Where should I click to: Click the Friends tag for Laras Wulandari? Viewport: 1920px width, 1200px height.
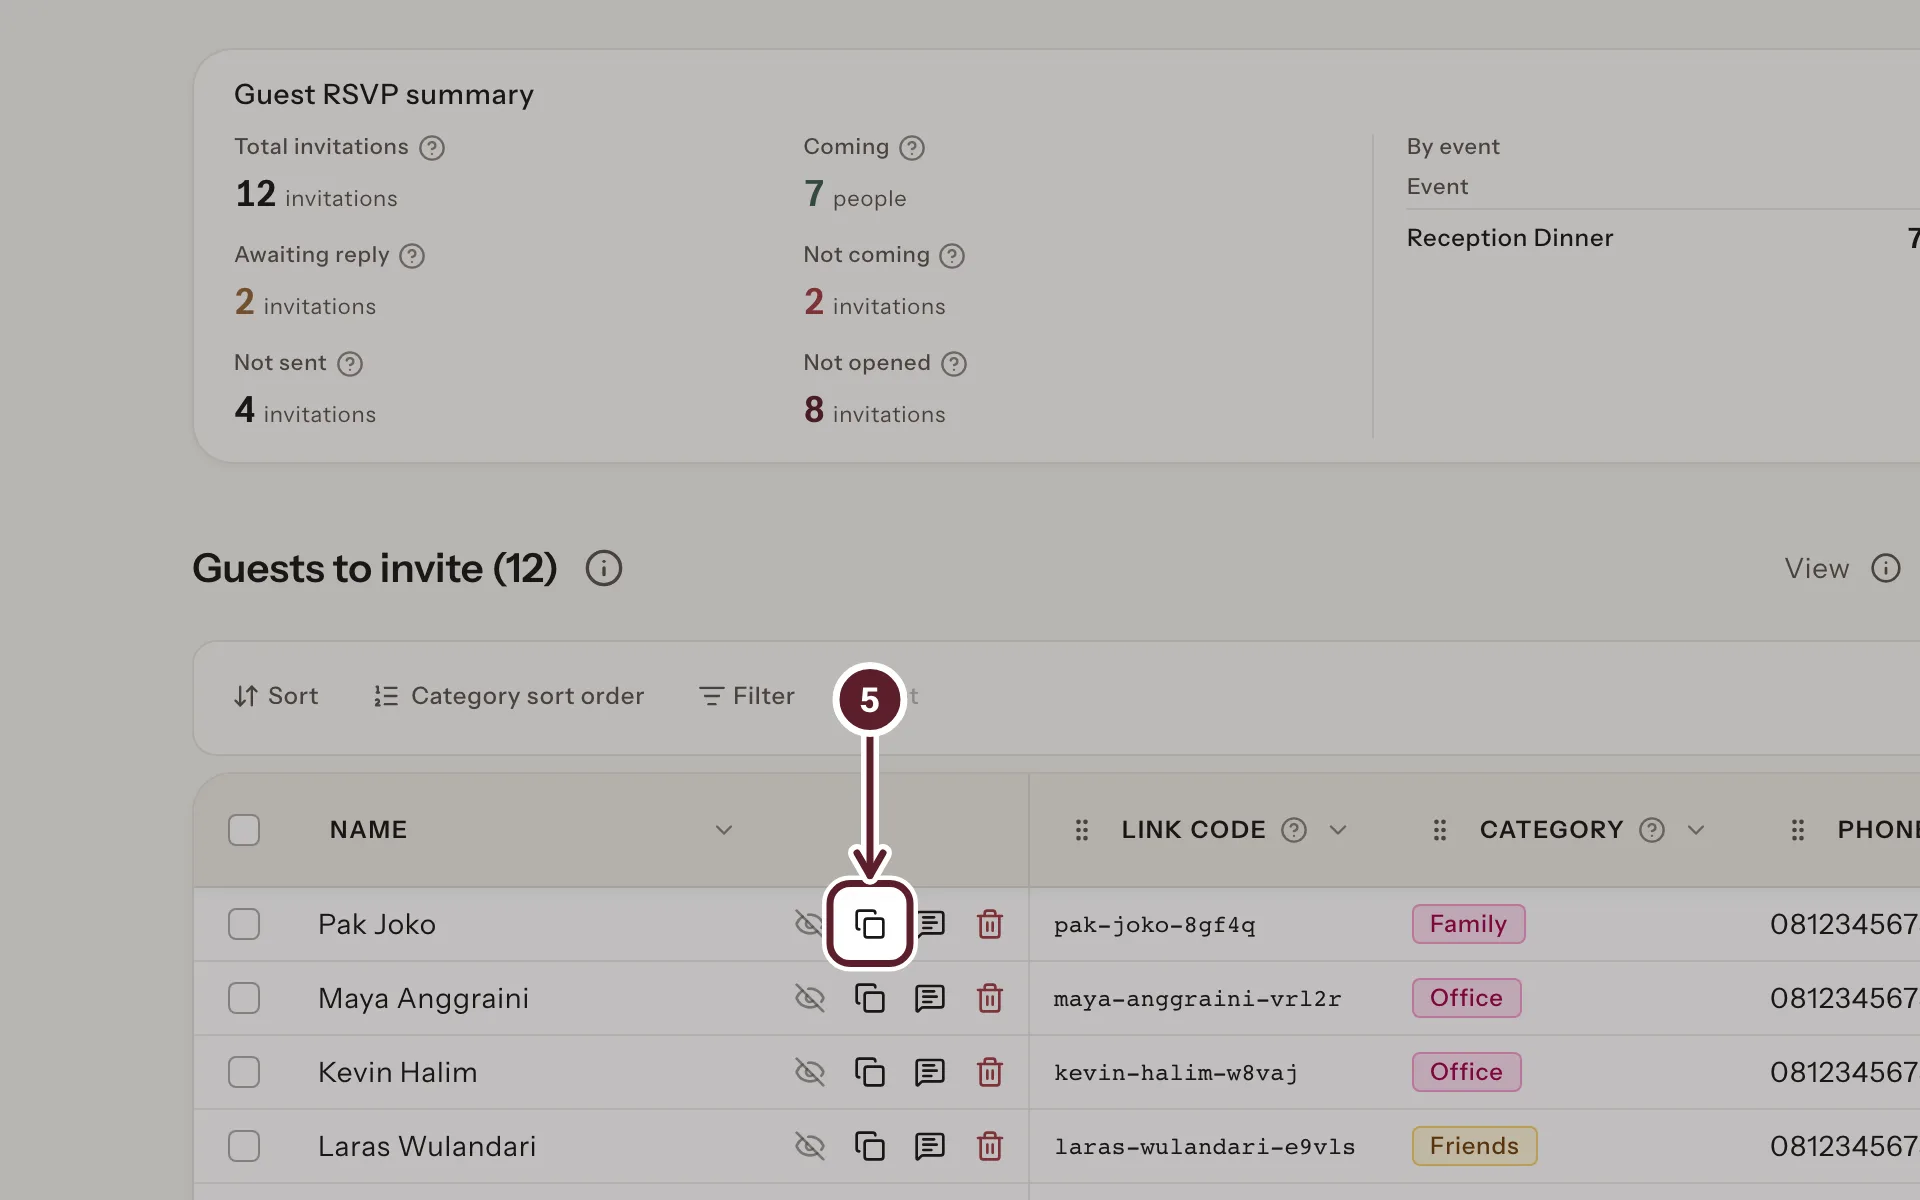(x=1474, y=1146)
